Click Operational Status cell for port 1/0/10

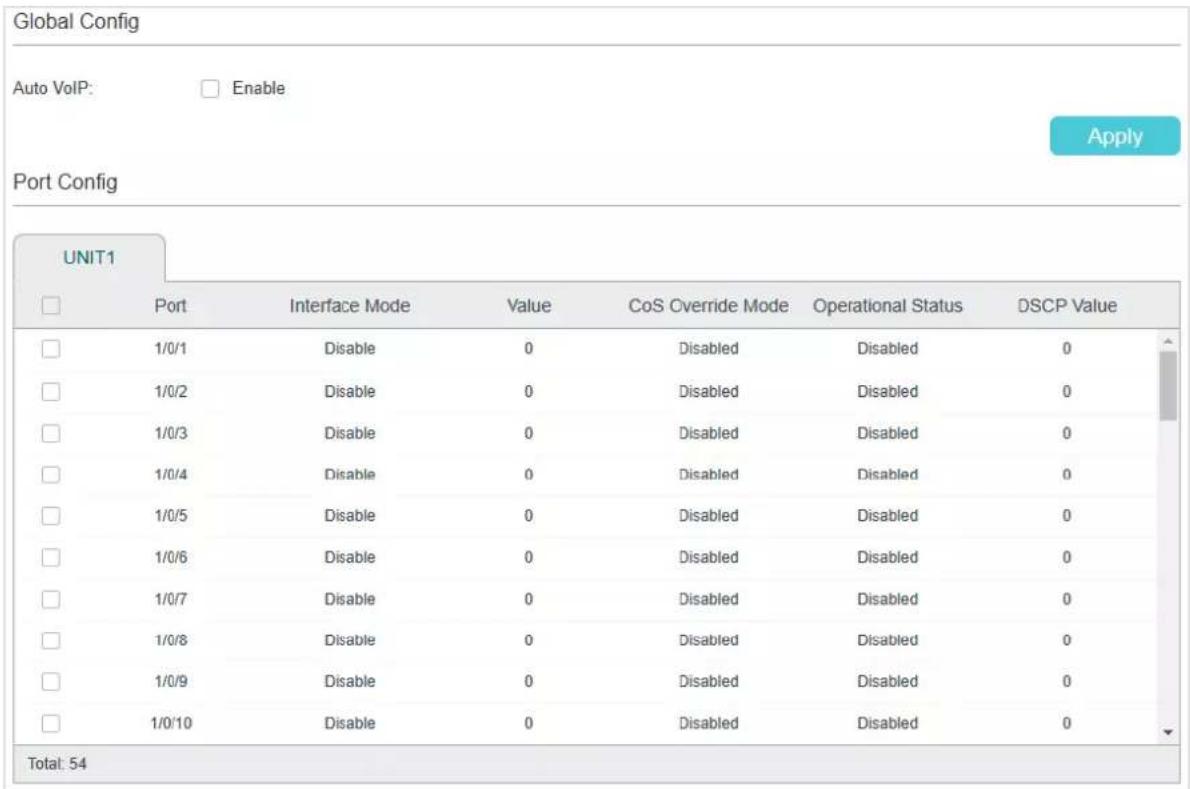tap(888, 723)
